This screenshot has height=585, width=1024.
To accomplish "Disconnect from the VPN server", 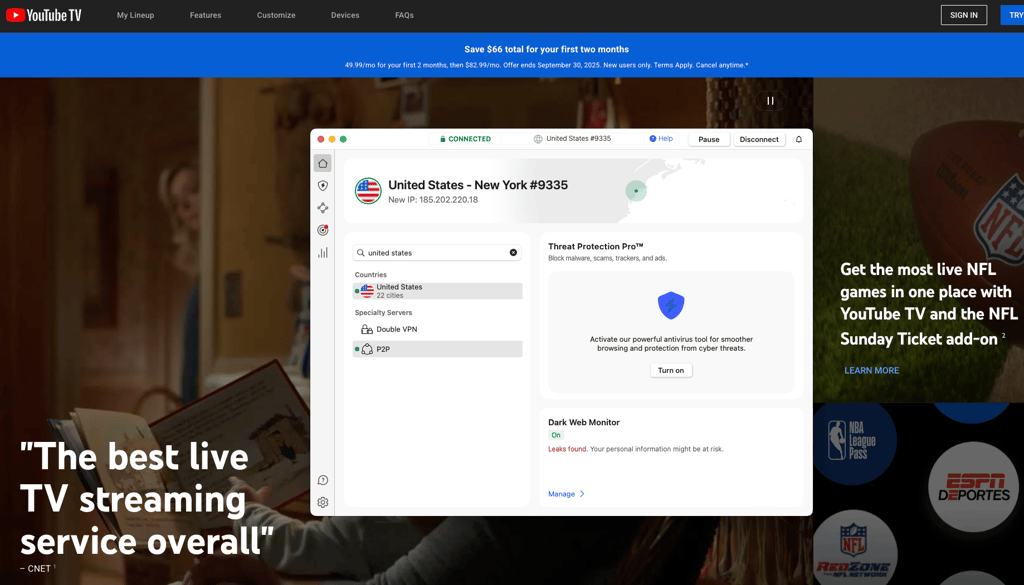I will [759, 139].
